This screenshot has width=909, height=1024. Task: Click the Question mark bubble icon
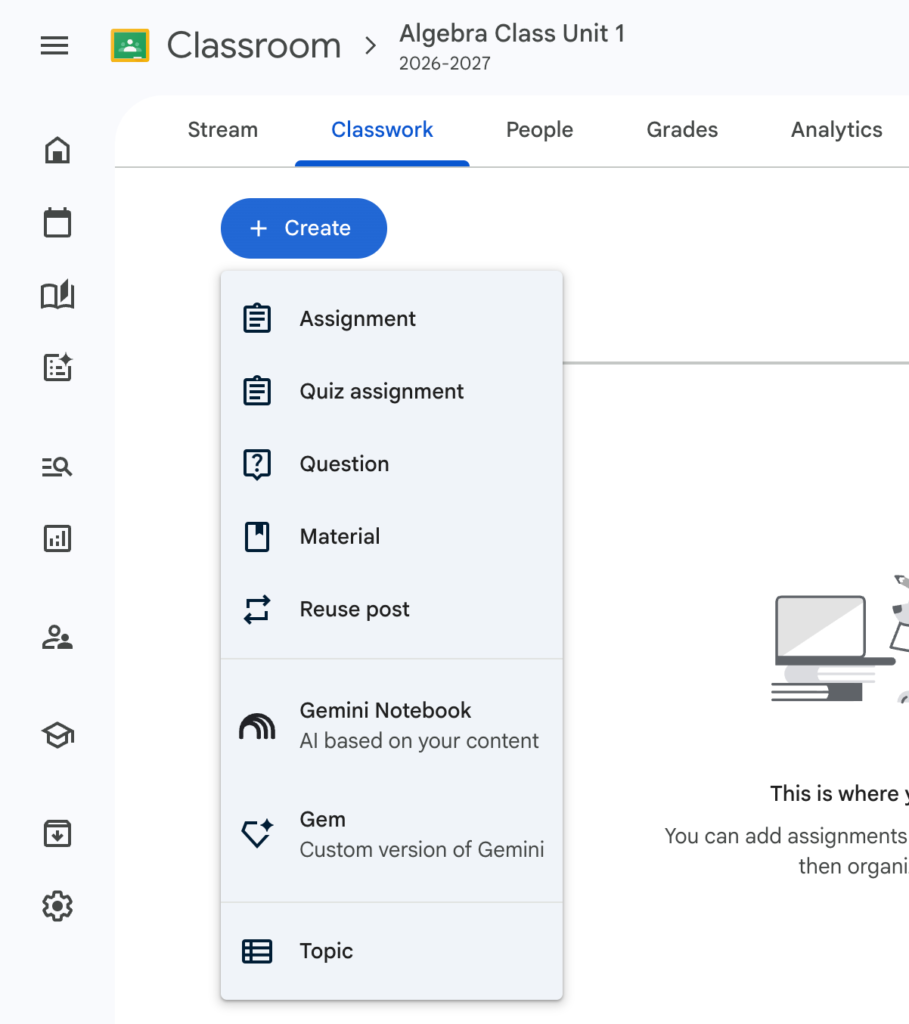click(x=257, y=464)
